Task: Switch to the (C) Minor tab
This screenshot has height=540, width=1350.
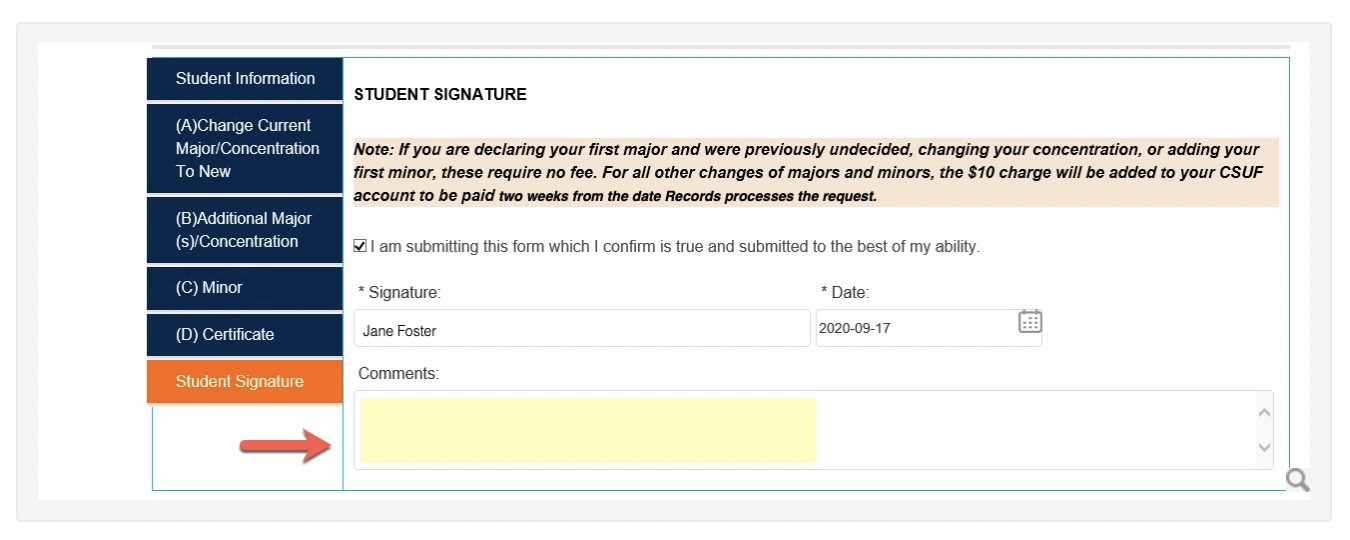Action: [x=245, y=288]
